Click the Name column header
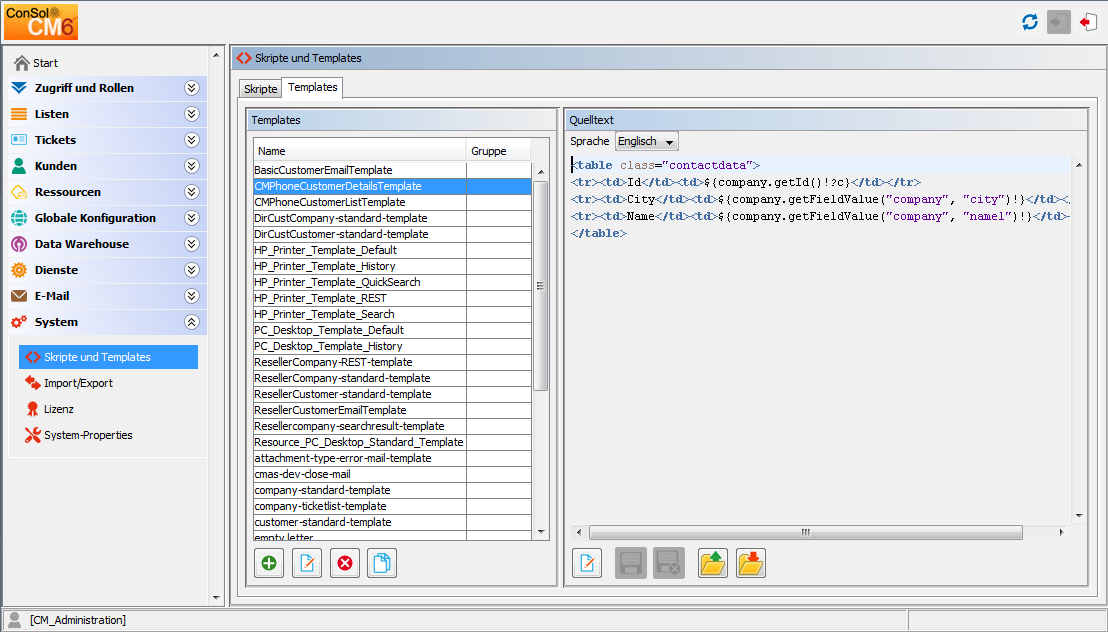Screen dimensions: 1108x632 click(x=359, y=151)
